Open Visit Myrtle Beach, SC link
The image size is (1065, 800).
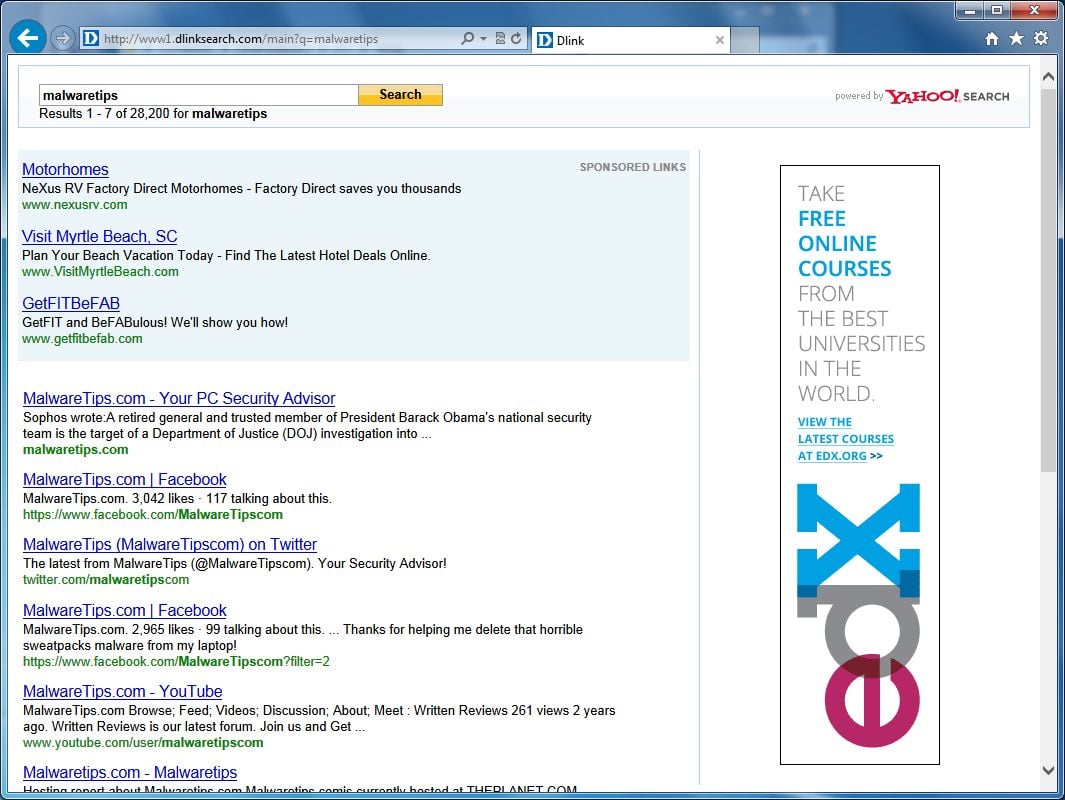[x=99, y=236]
